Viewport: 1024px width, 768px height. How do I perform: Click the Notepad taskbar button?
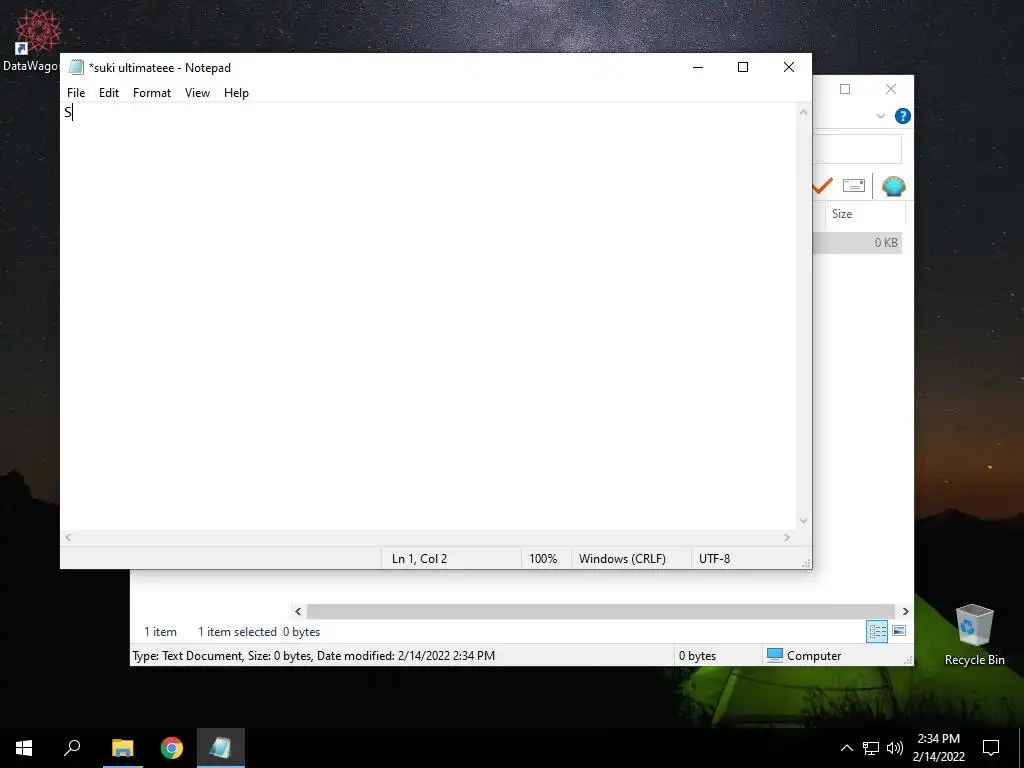221,748
